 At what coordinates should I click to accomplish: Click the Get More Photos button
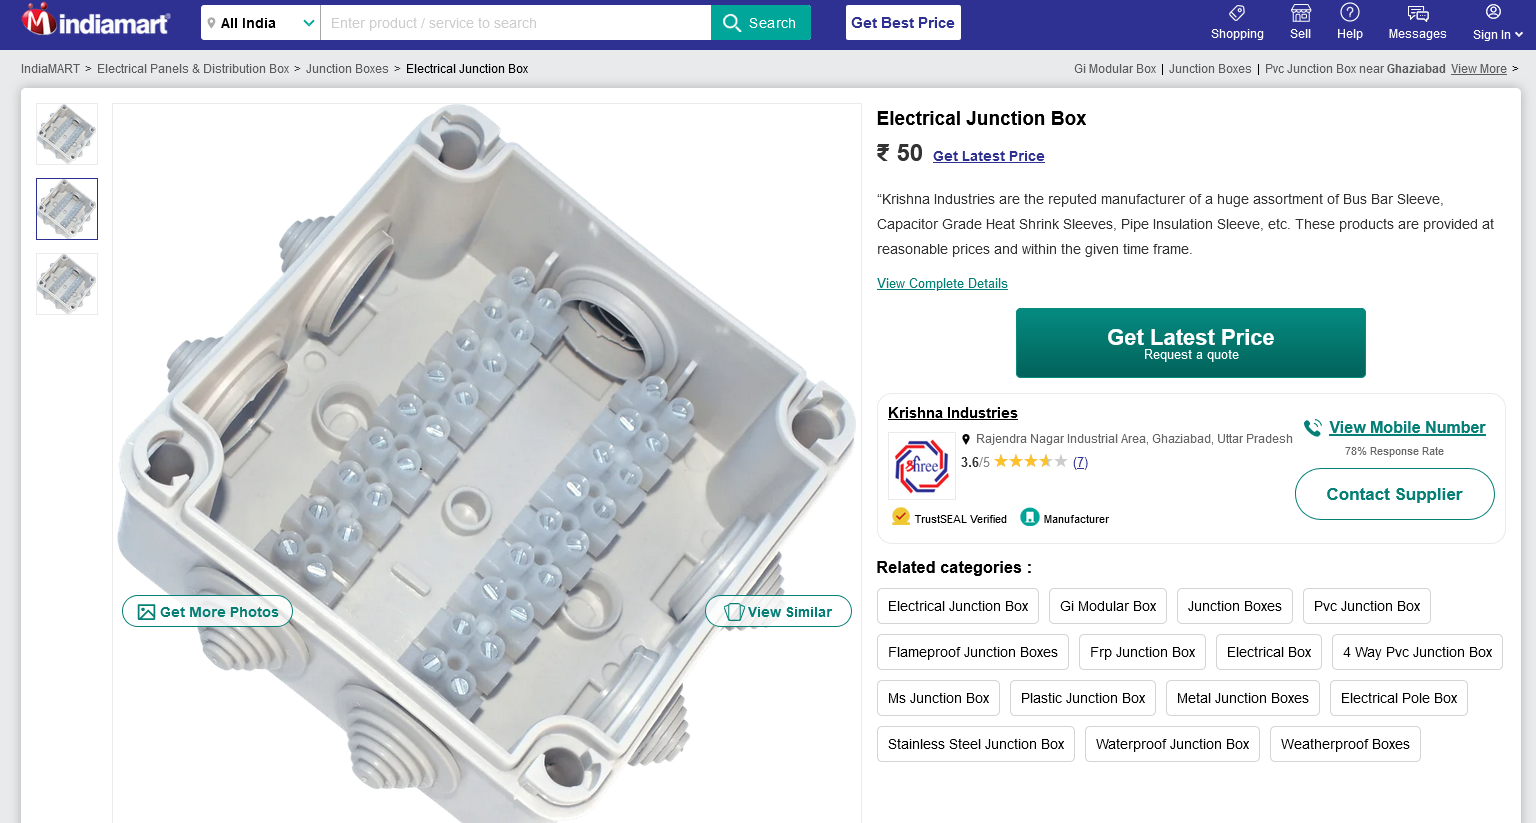click(x=207, y=612)
